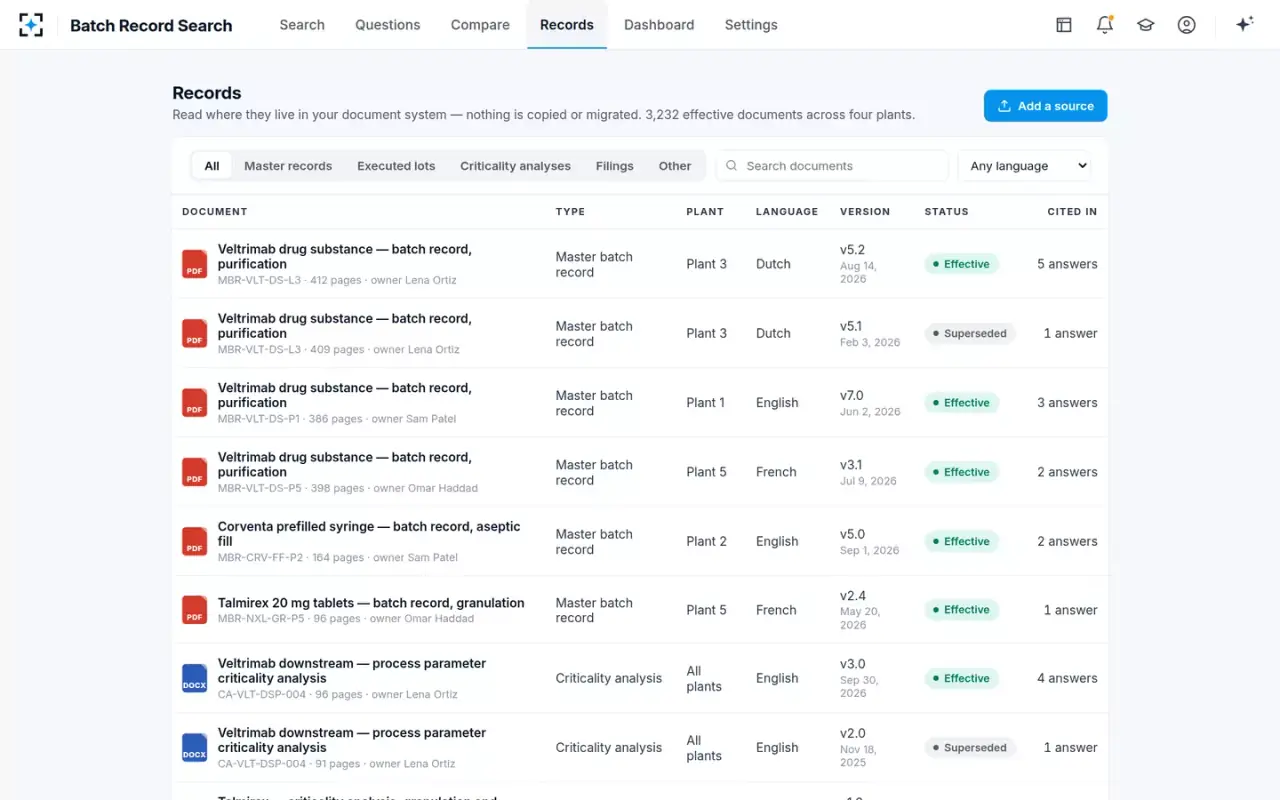The height and width of the screenshot is (800, 1280).
Task: Open Talmirex 20 mg tablets record title
Action: (x=371, y=603)
